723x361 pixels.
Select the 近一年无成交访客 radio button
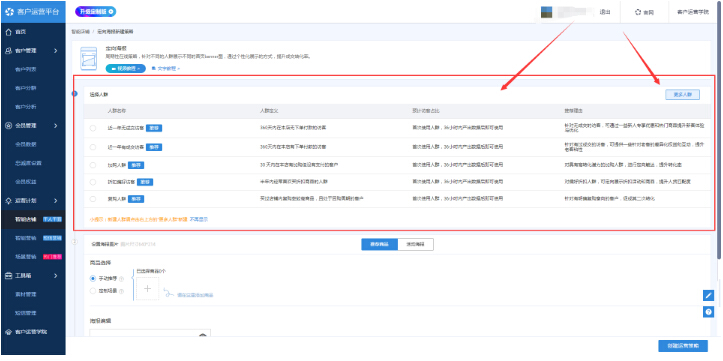click(x=93, y=128)
